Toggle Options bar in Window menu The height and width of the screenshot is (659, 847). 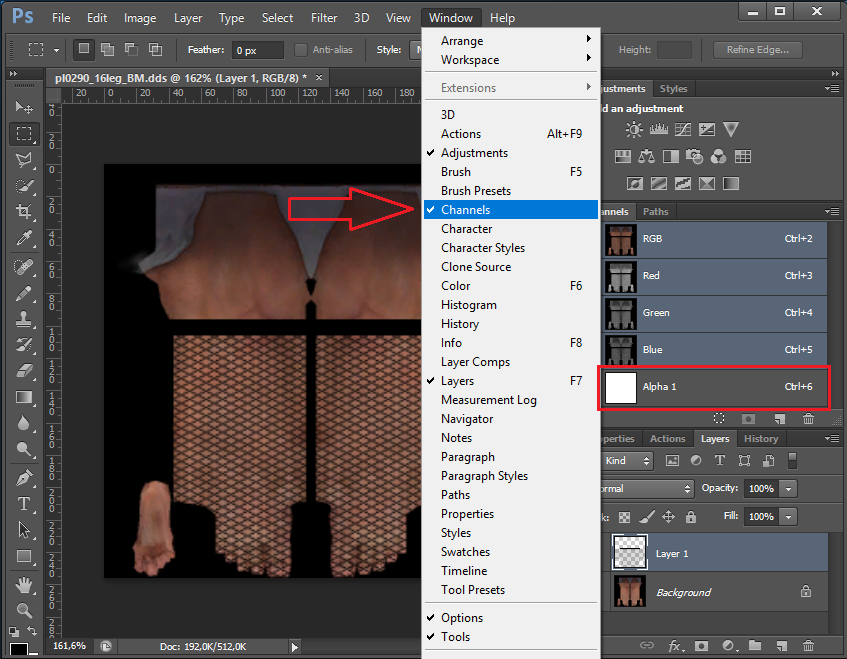click(x=510, y=617)
